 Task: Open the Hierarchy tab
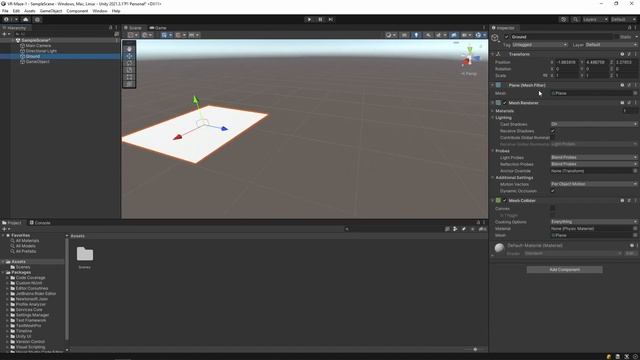pyautogui.click(x=15, y=28)
